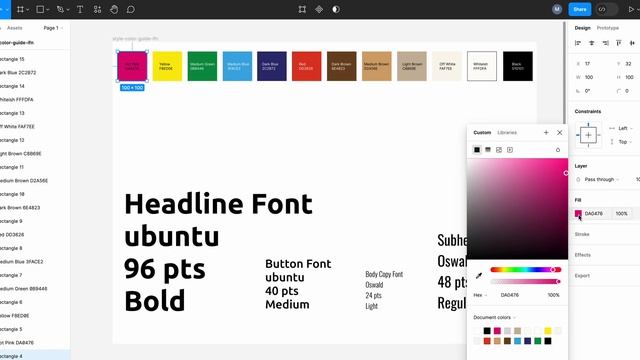The height and width of the screenshot is (360, 640).
Task: Click the user avatar M
Action: coord(557,9)
